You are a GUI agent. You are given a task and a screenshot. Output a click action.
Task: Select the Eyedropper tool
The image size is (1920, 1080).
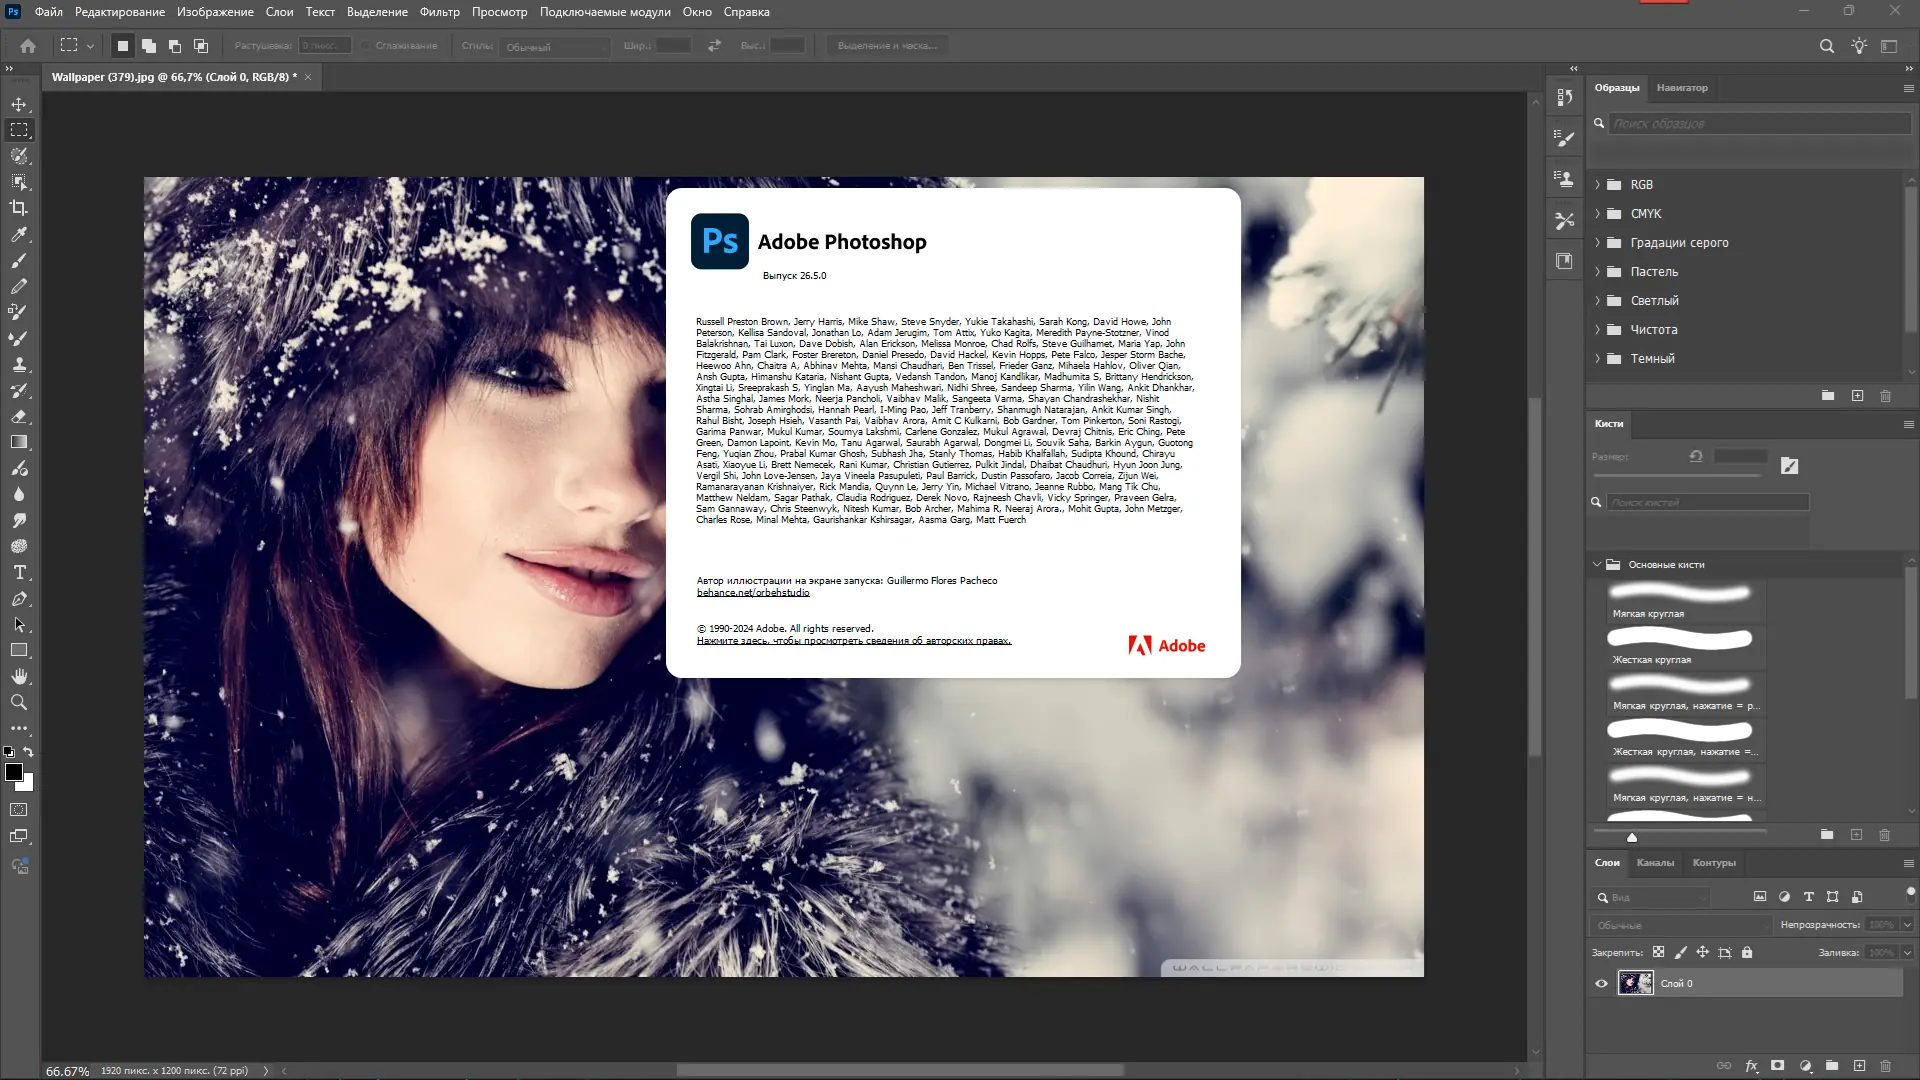coord(19,234)
